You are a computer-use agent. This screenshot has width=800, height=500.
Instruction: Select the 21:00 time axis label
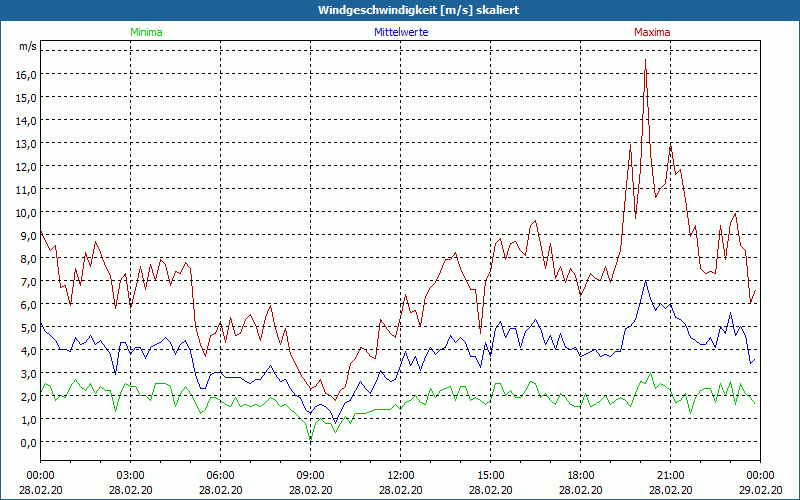(x=670, y=475)
